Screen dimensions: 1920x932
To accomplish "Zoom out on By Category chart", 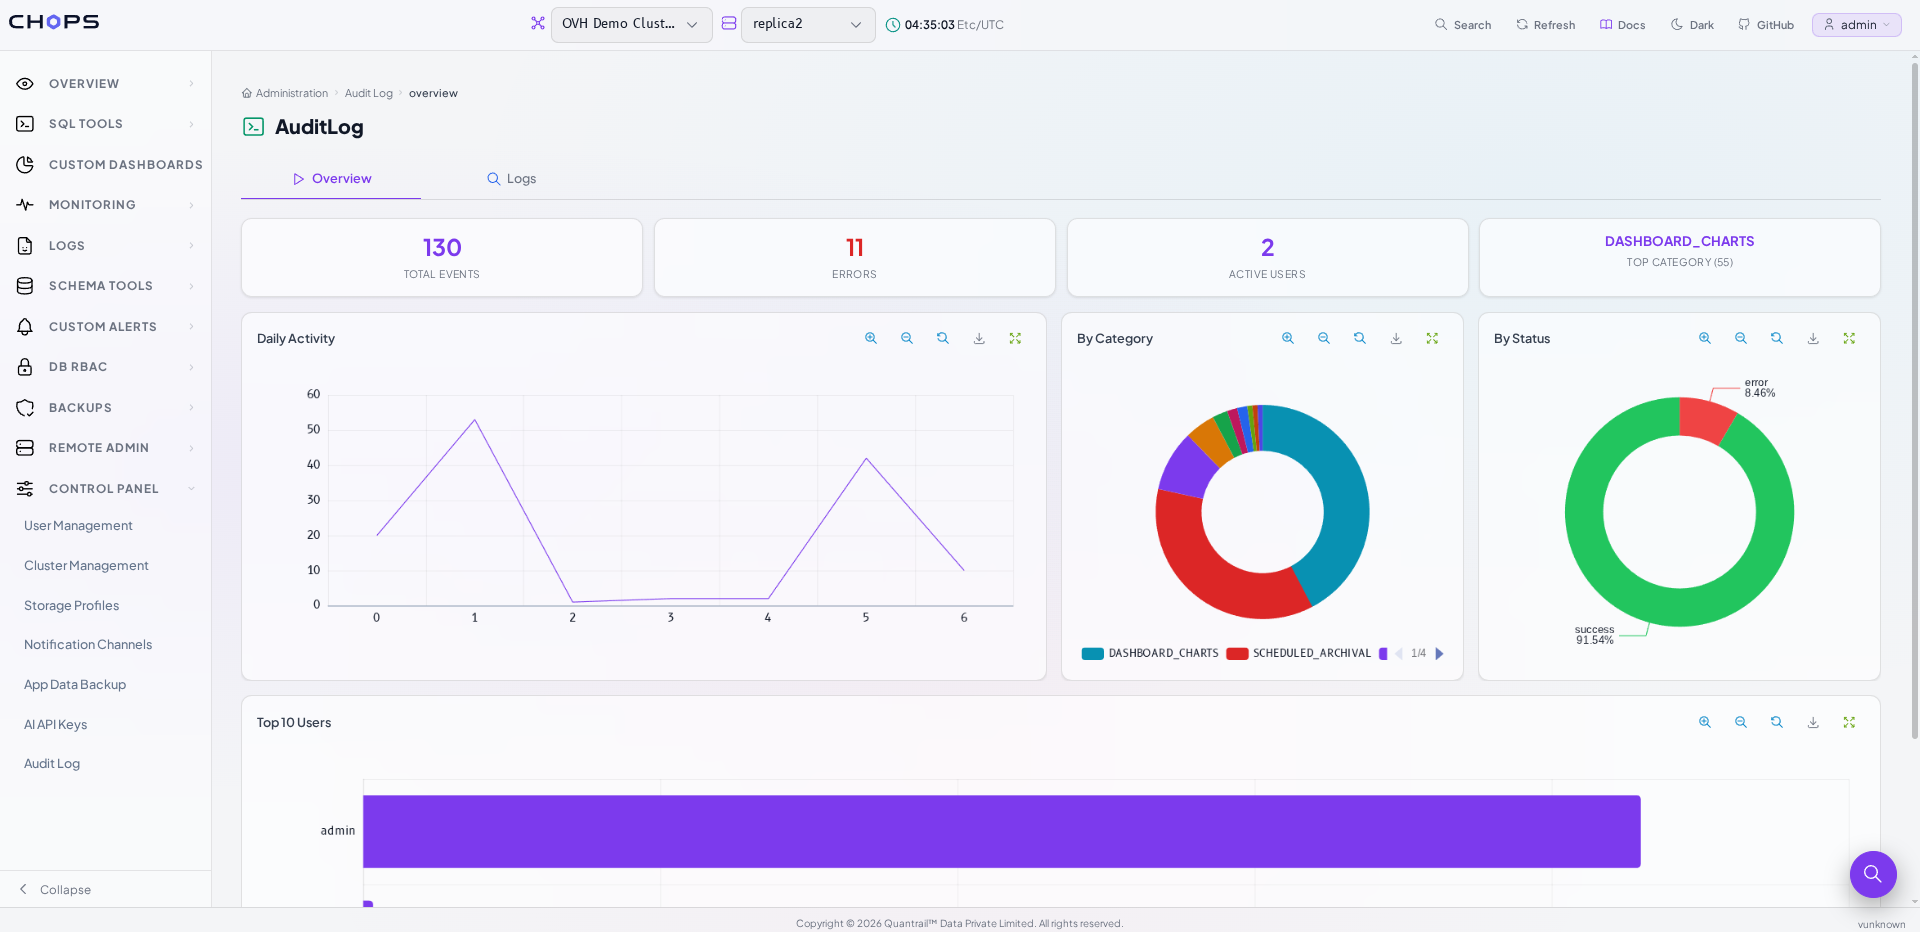I will click(x=1324, y=339).
